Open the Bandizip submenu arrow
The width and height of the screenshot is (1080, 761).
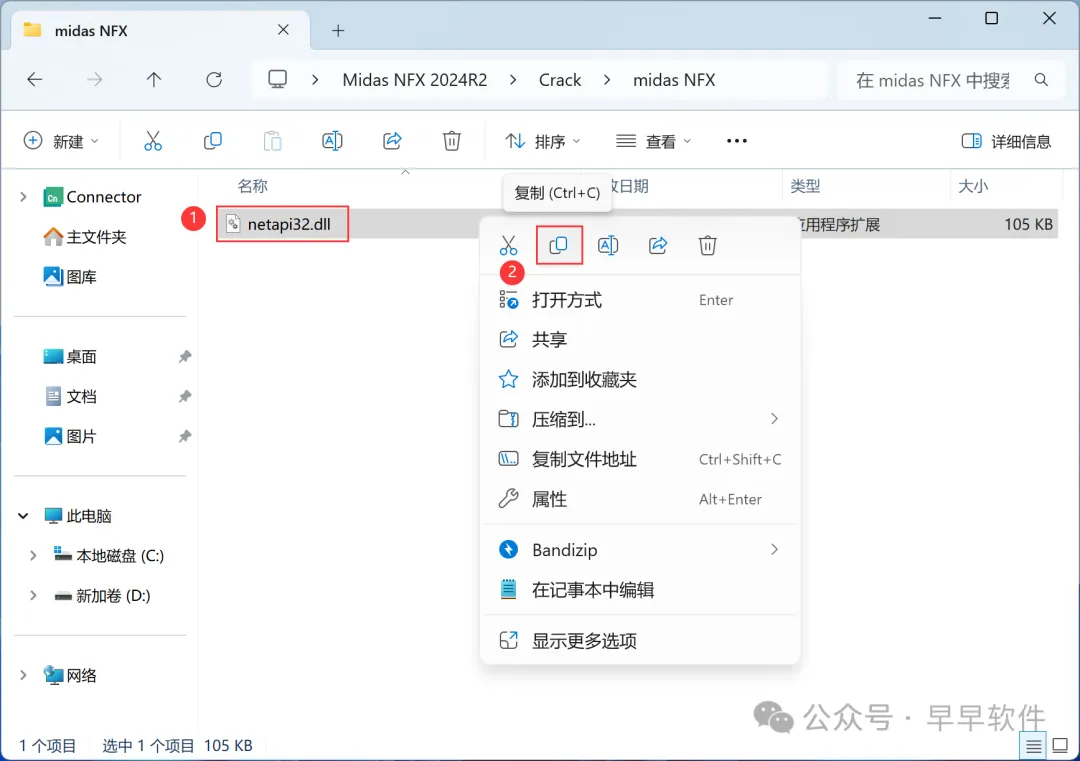coord(775,550)
